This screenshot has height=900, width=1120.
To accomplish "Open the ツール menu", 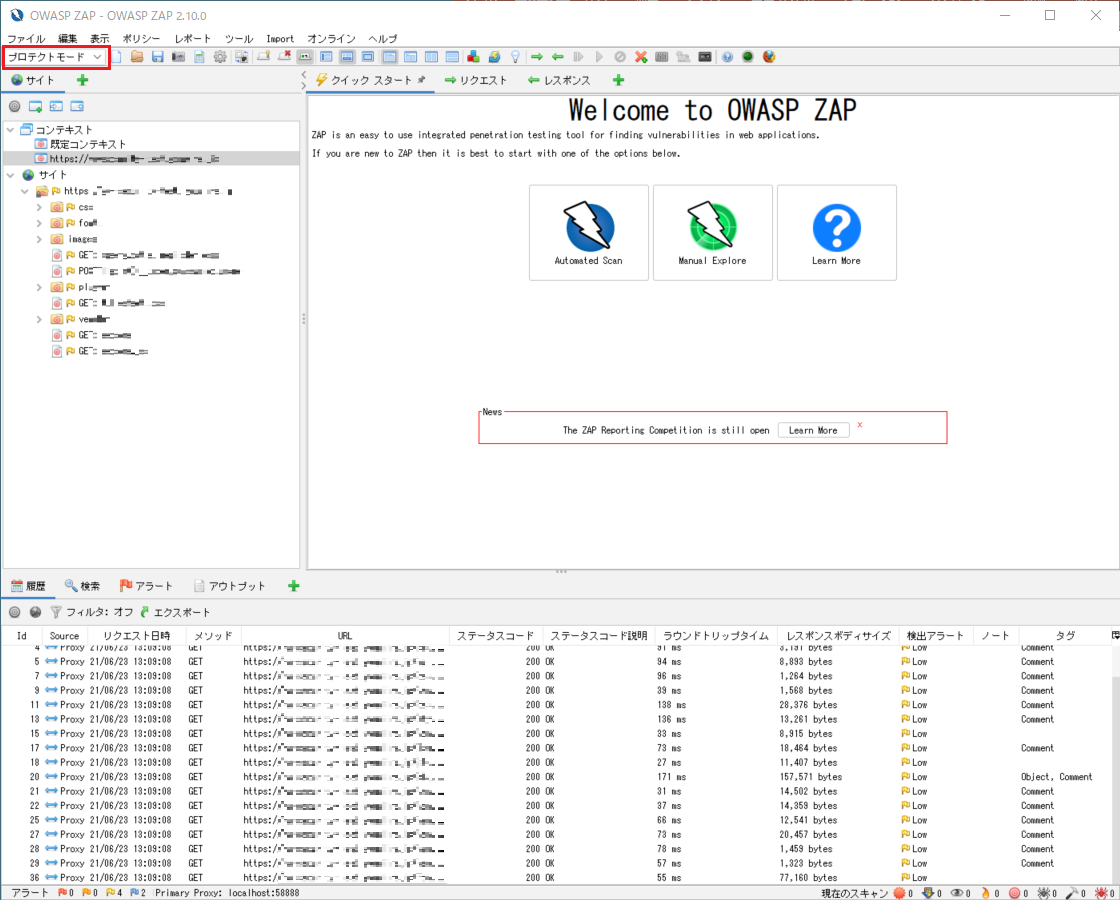I will (x=239, y=39).
